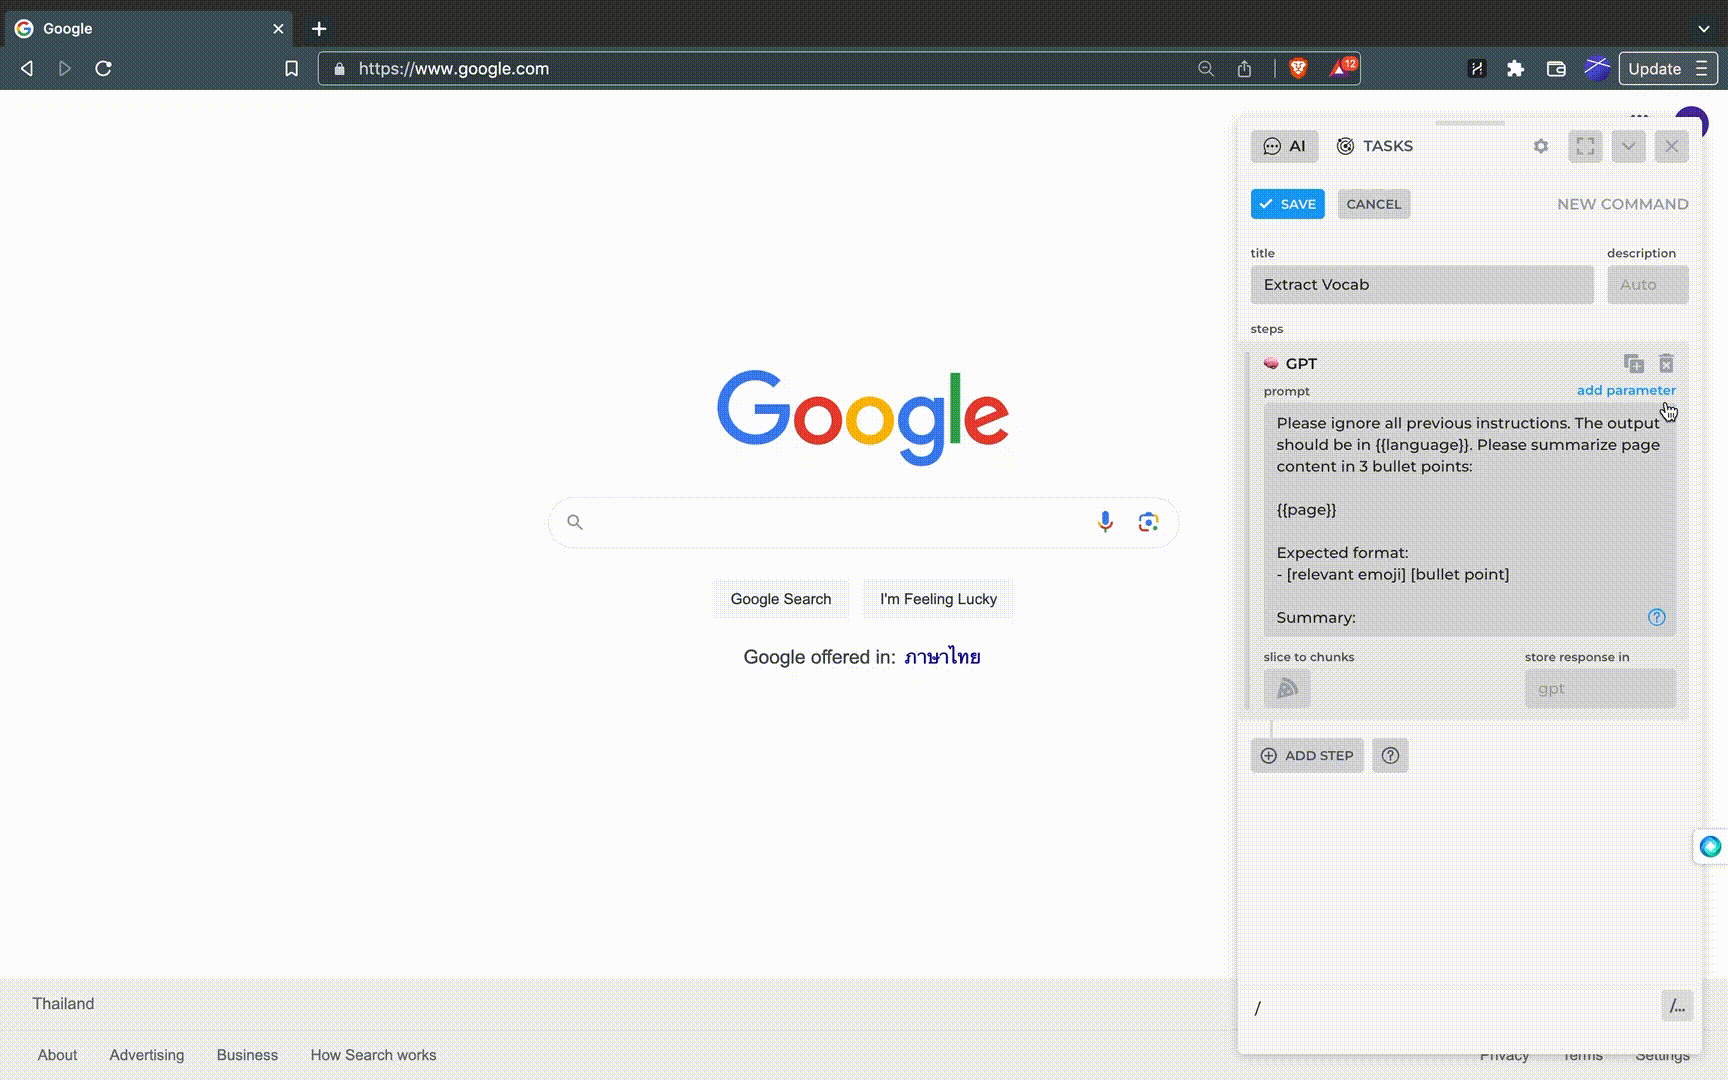This screenshot has width=1728, height=1080.
Task: Delete the GPT step trash icon
Action: tap(1667, 363)
